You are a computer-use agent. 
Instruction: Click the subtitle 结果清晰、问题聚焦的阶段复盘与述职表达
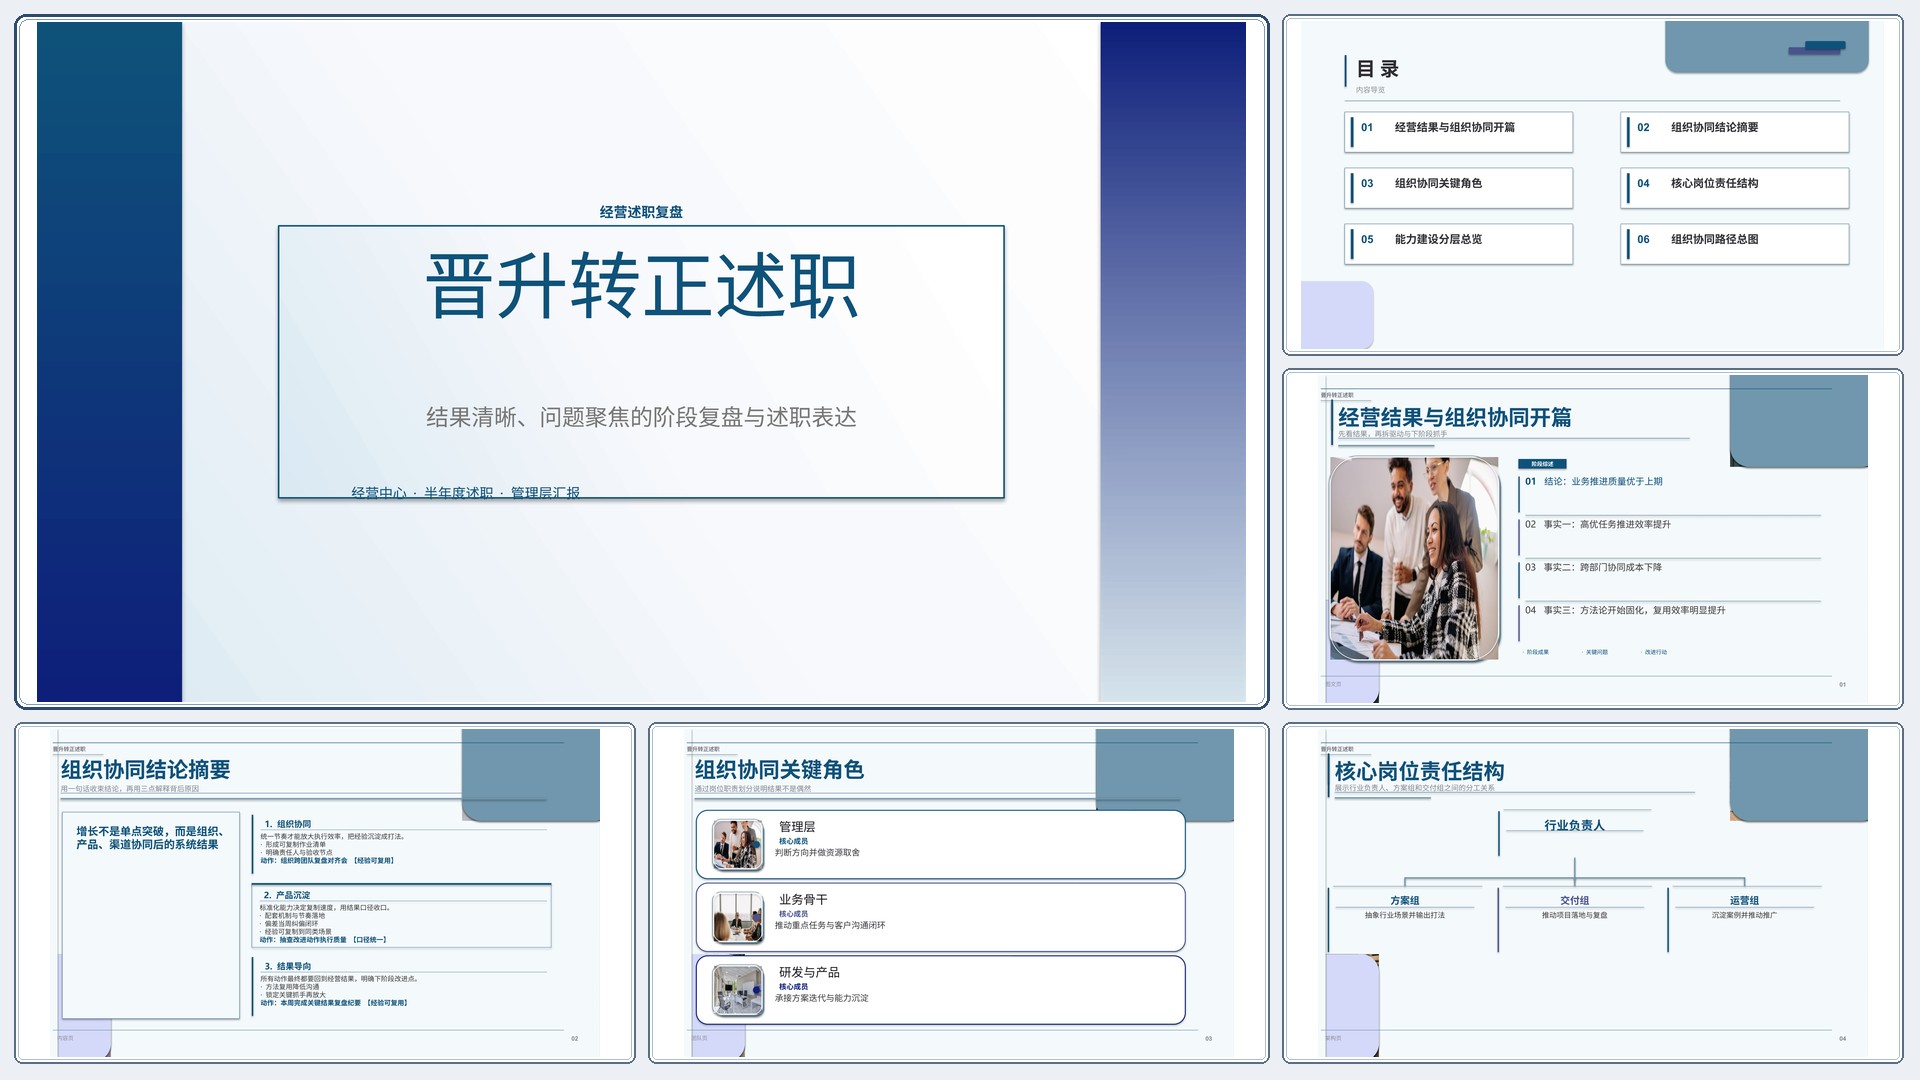click(641, 417)
